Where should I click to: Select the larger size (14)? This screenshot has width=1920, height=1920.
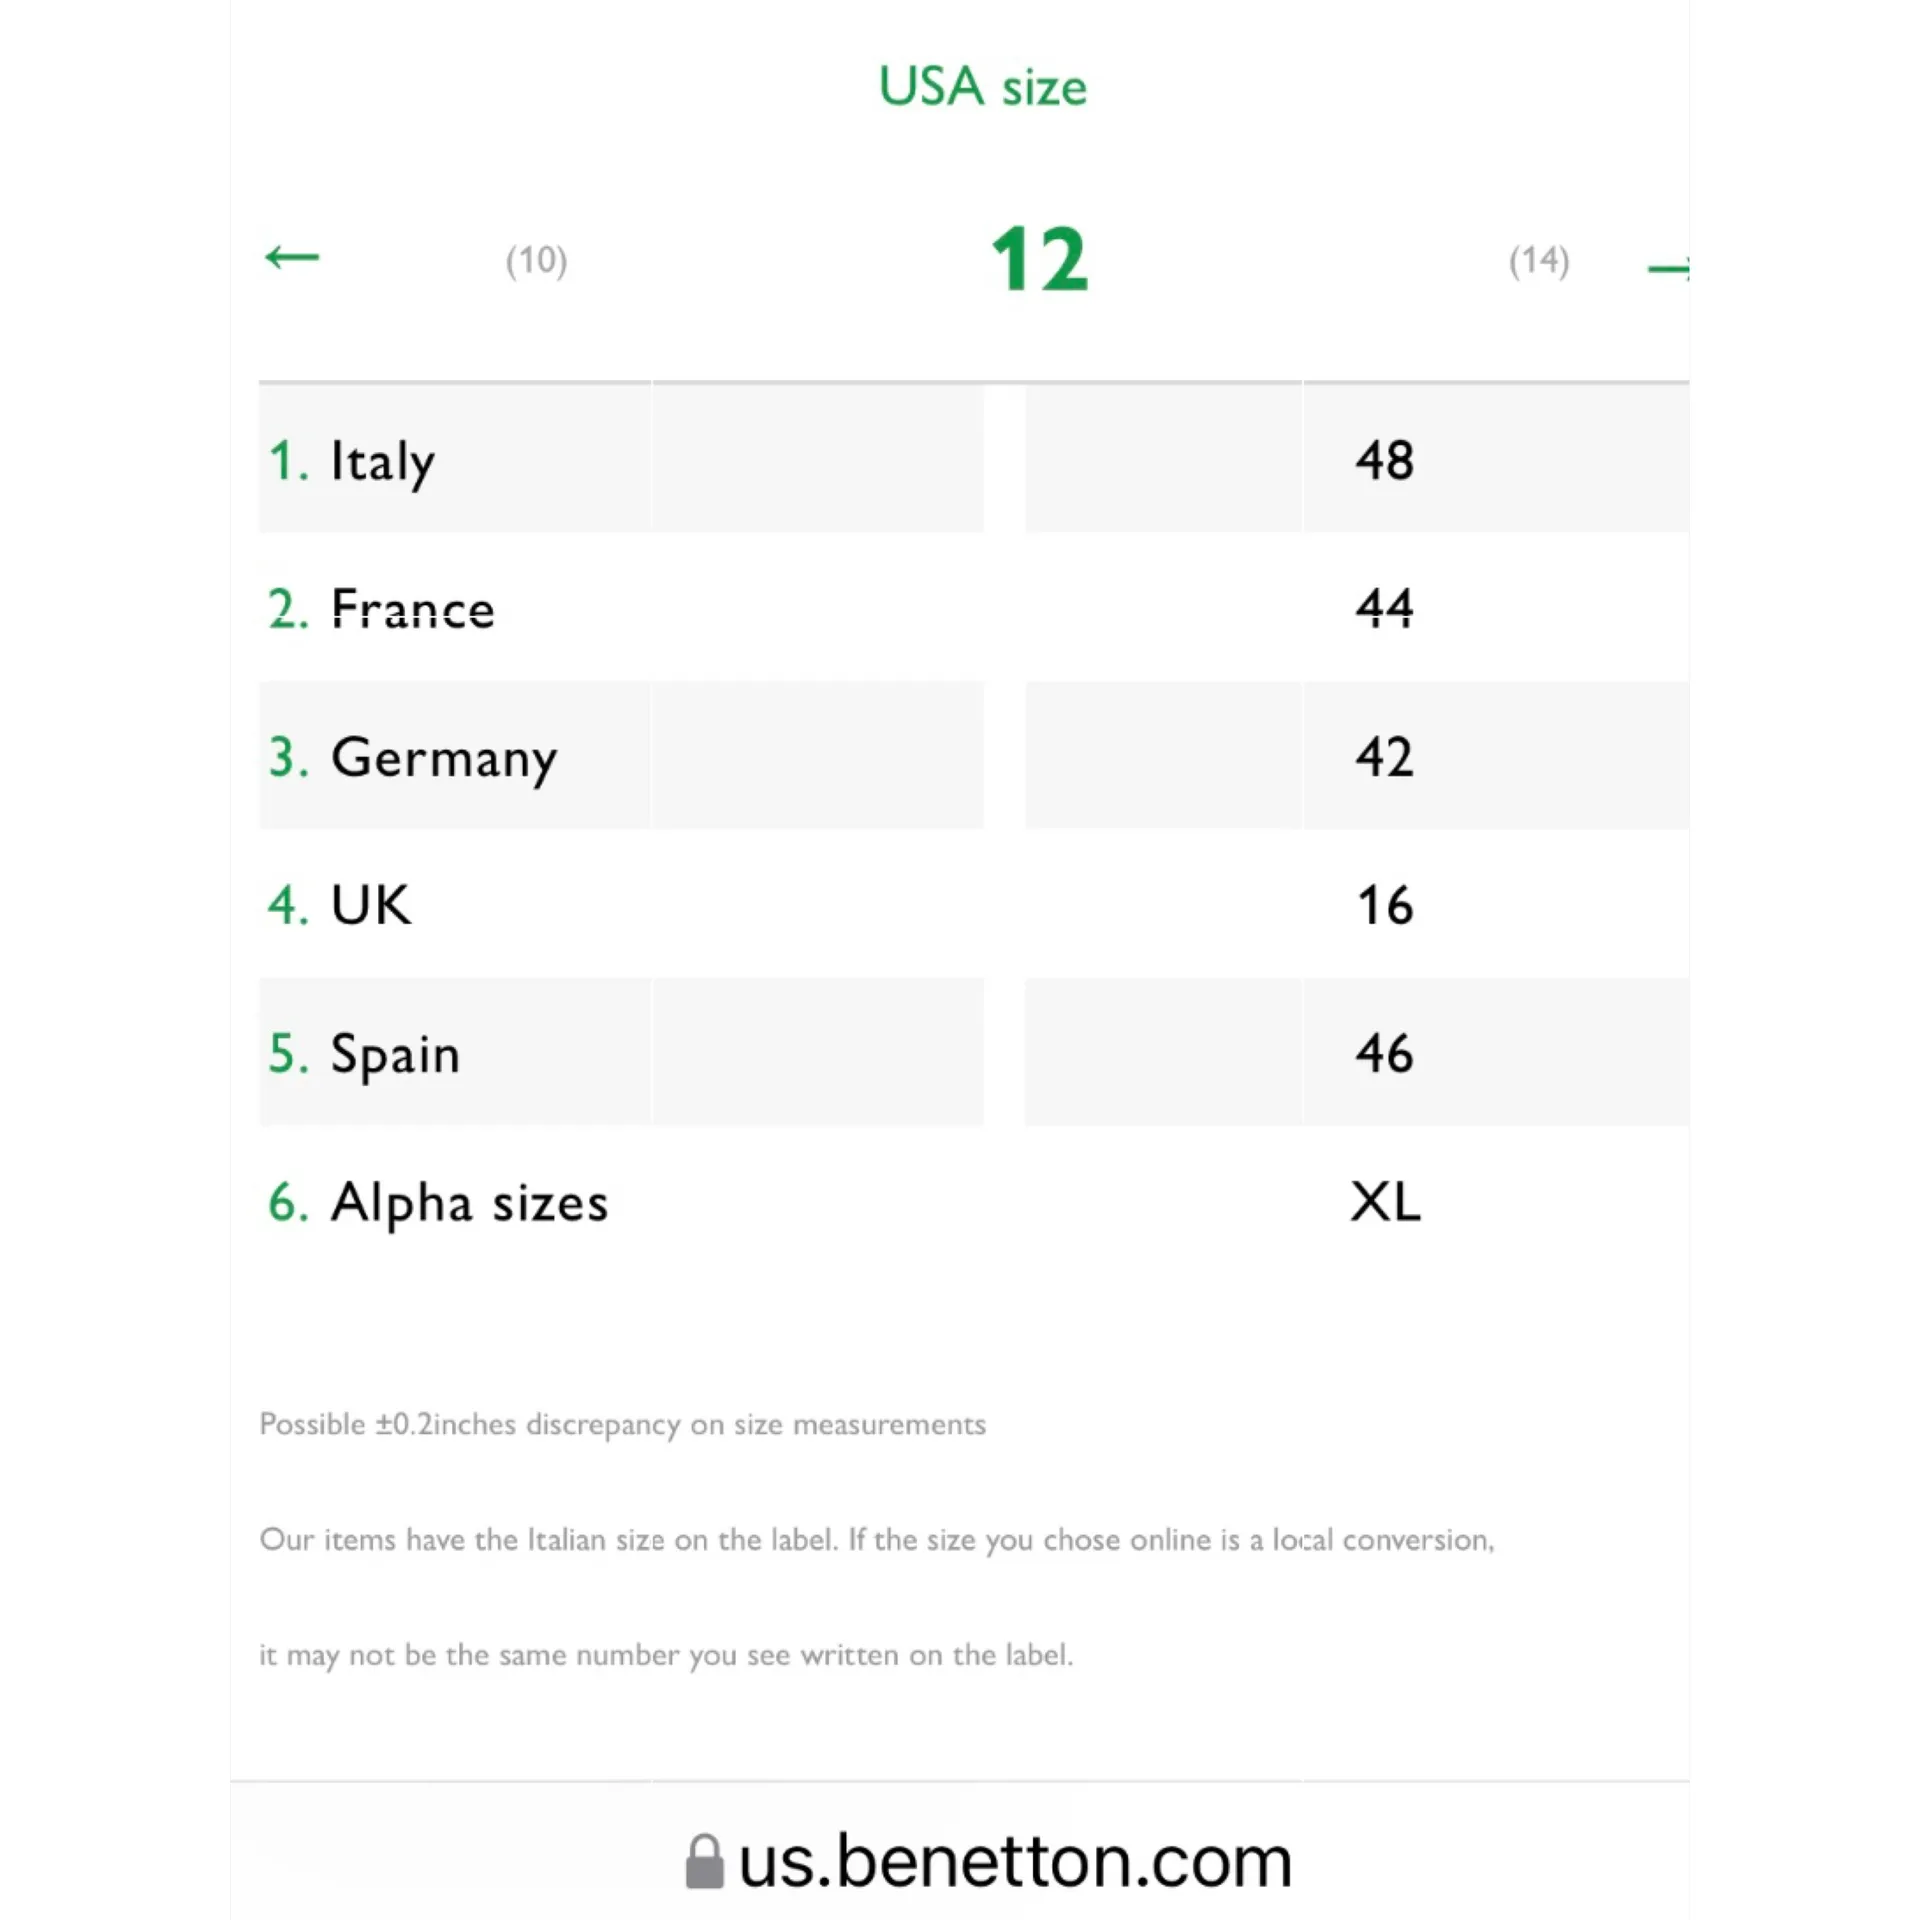pos(1539,260)
